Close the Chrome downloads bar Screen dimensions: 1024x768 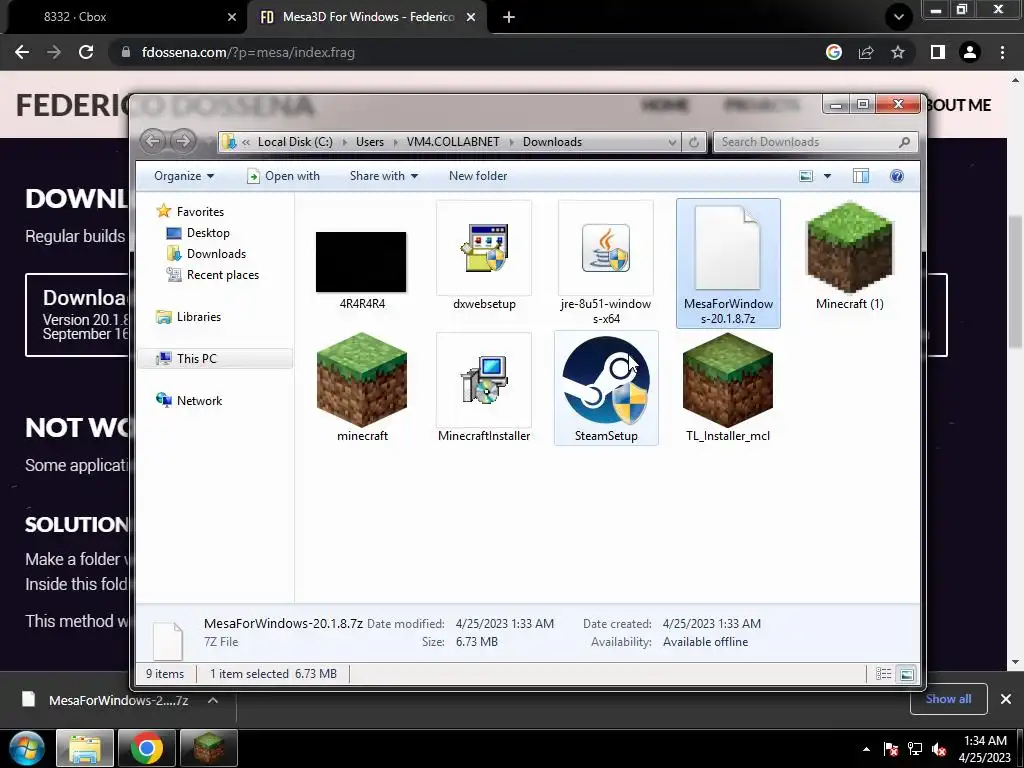1006,699
